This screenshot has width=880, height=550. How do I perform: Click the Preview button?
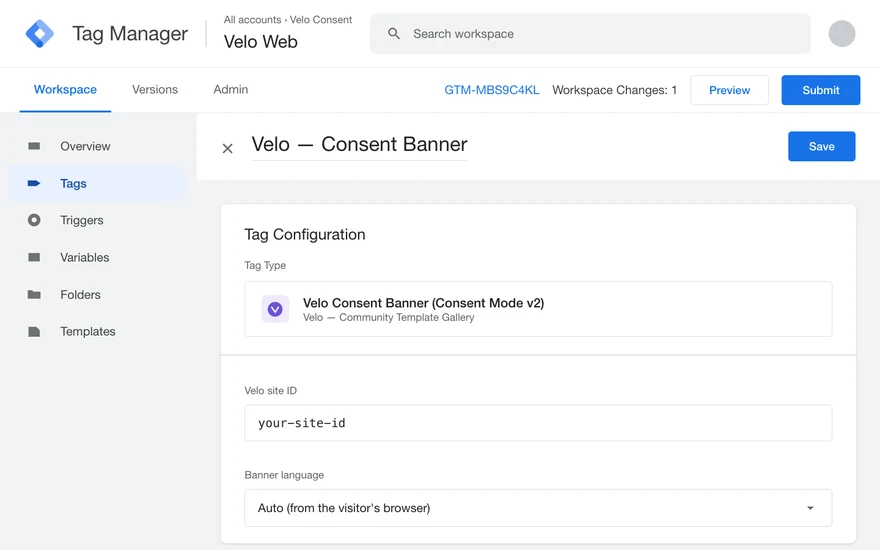click(x=729, y=90)
